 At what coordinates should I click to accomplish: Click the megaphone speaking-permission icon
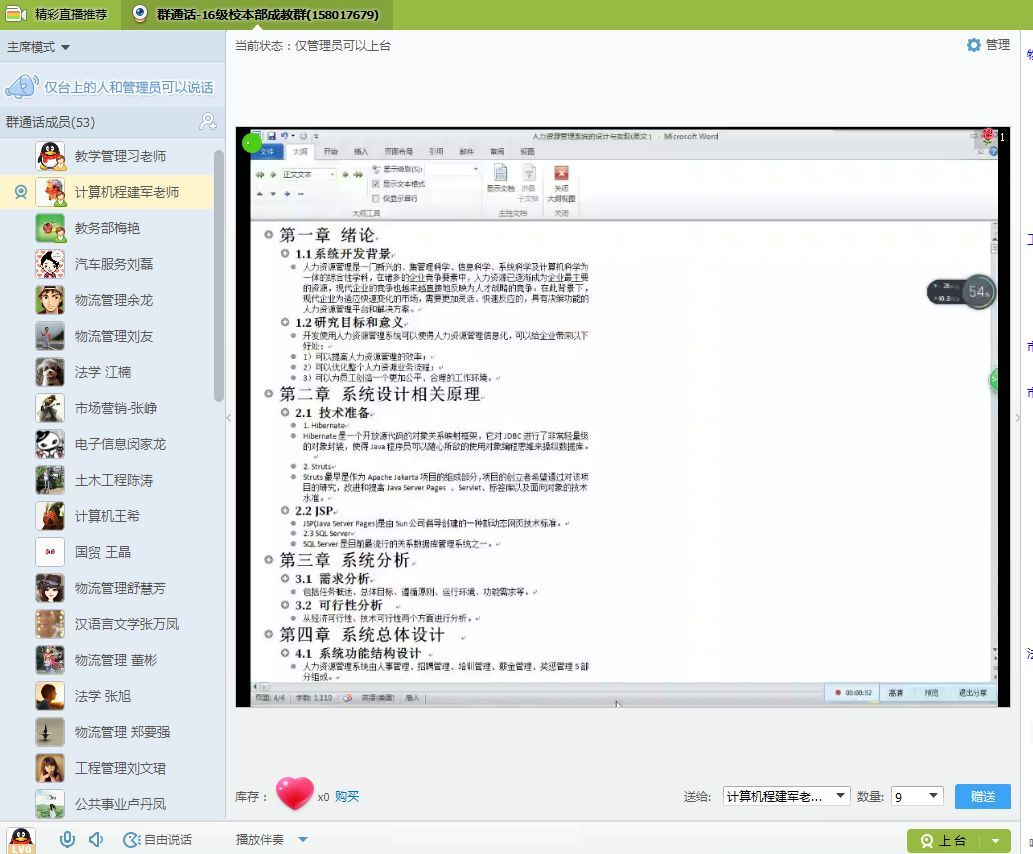point(22,87)
